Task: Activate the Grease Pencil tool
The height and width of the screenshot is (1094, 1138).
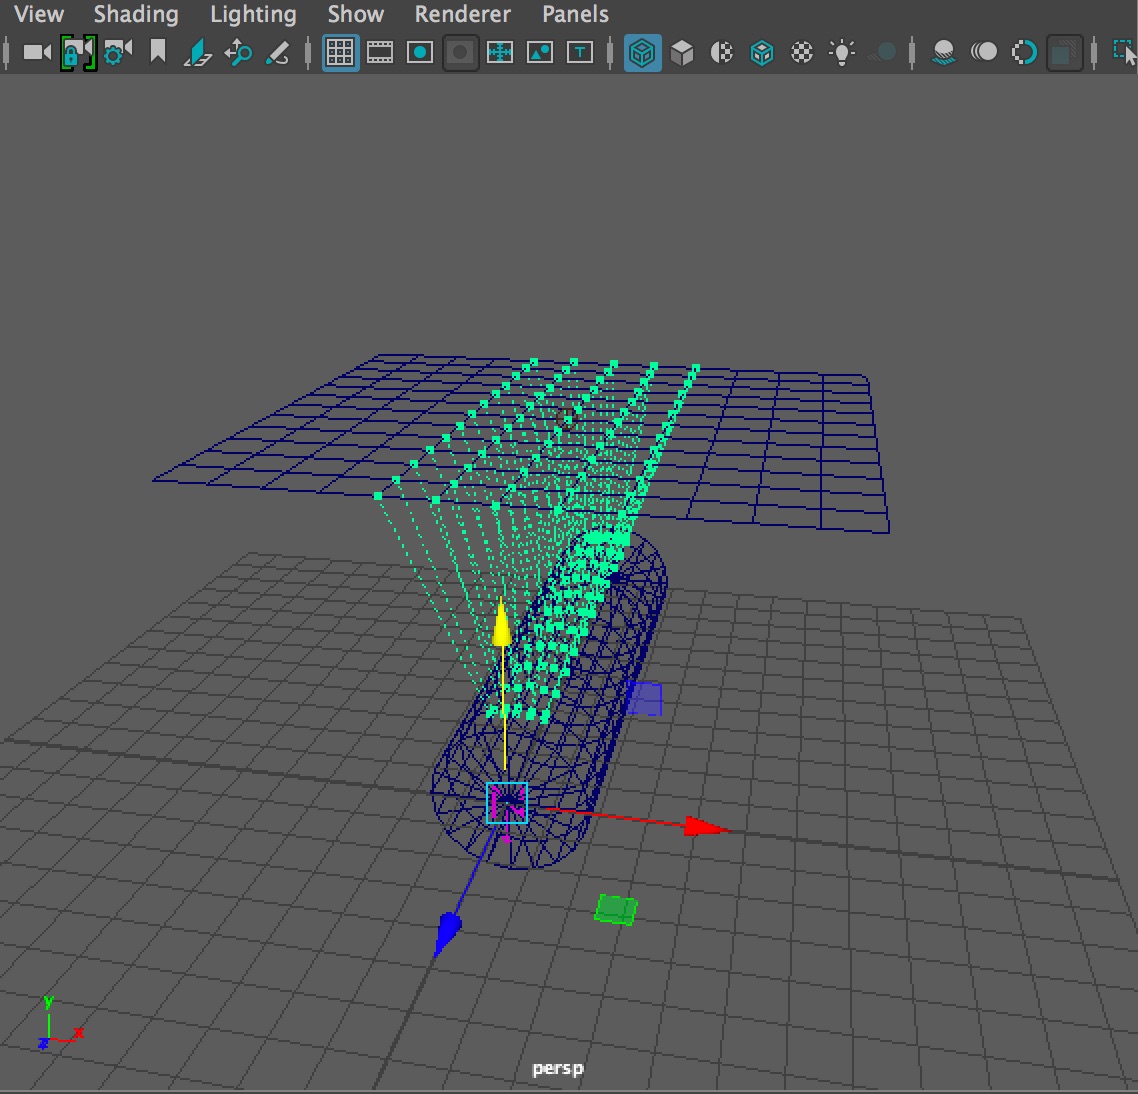Action: point(278,52)
